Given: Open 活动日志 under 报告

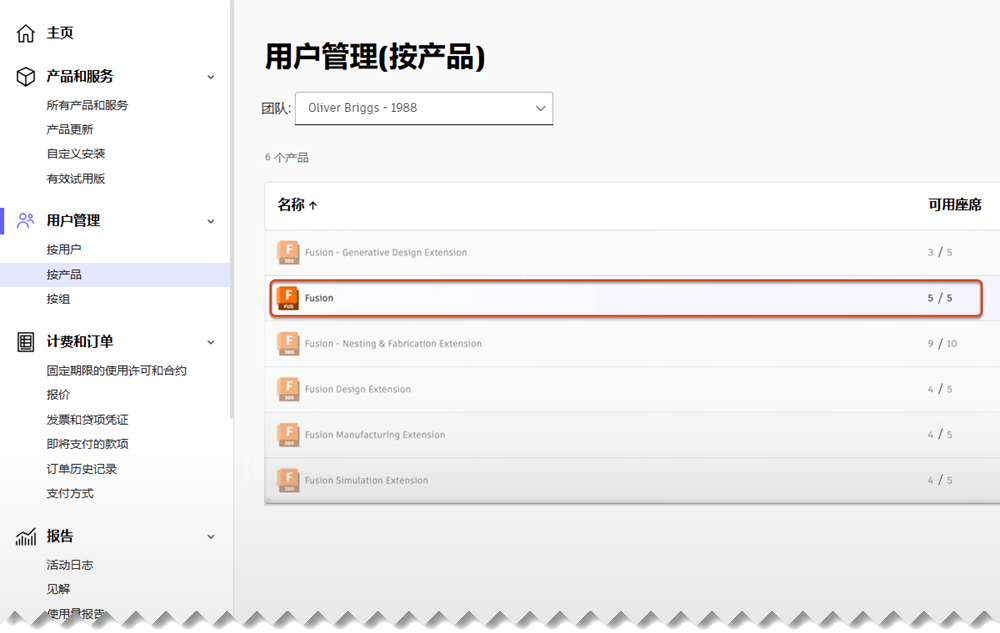Looking at the screenshot, I should coord(70,565).
